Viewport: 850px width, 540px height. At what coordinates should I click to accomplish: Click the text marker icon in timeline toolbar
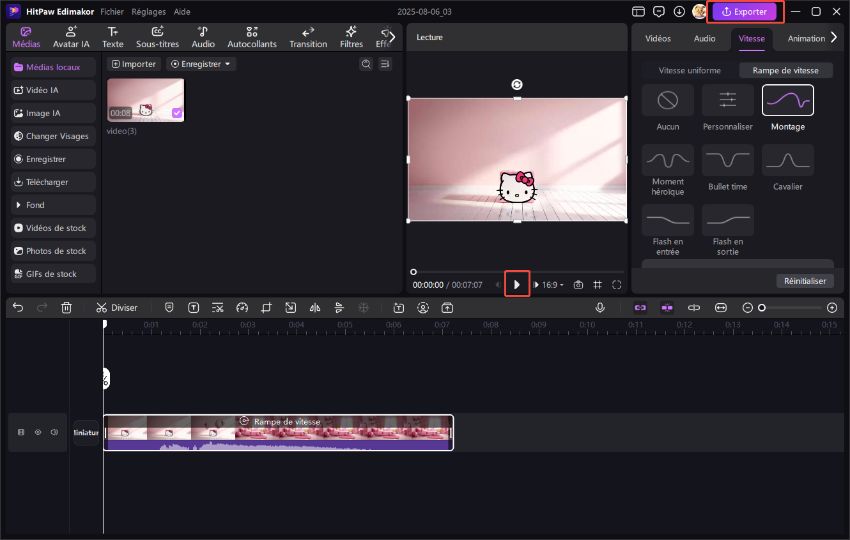(x=193, y=307)
